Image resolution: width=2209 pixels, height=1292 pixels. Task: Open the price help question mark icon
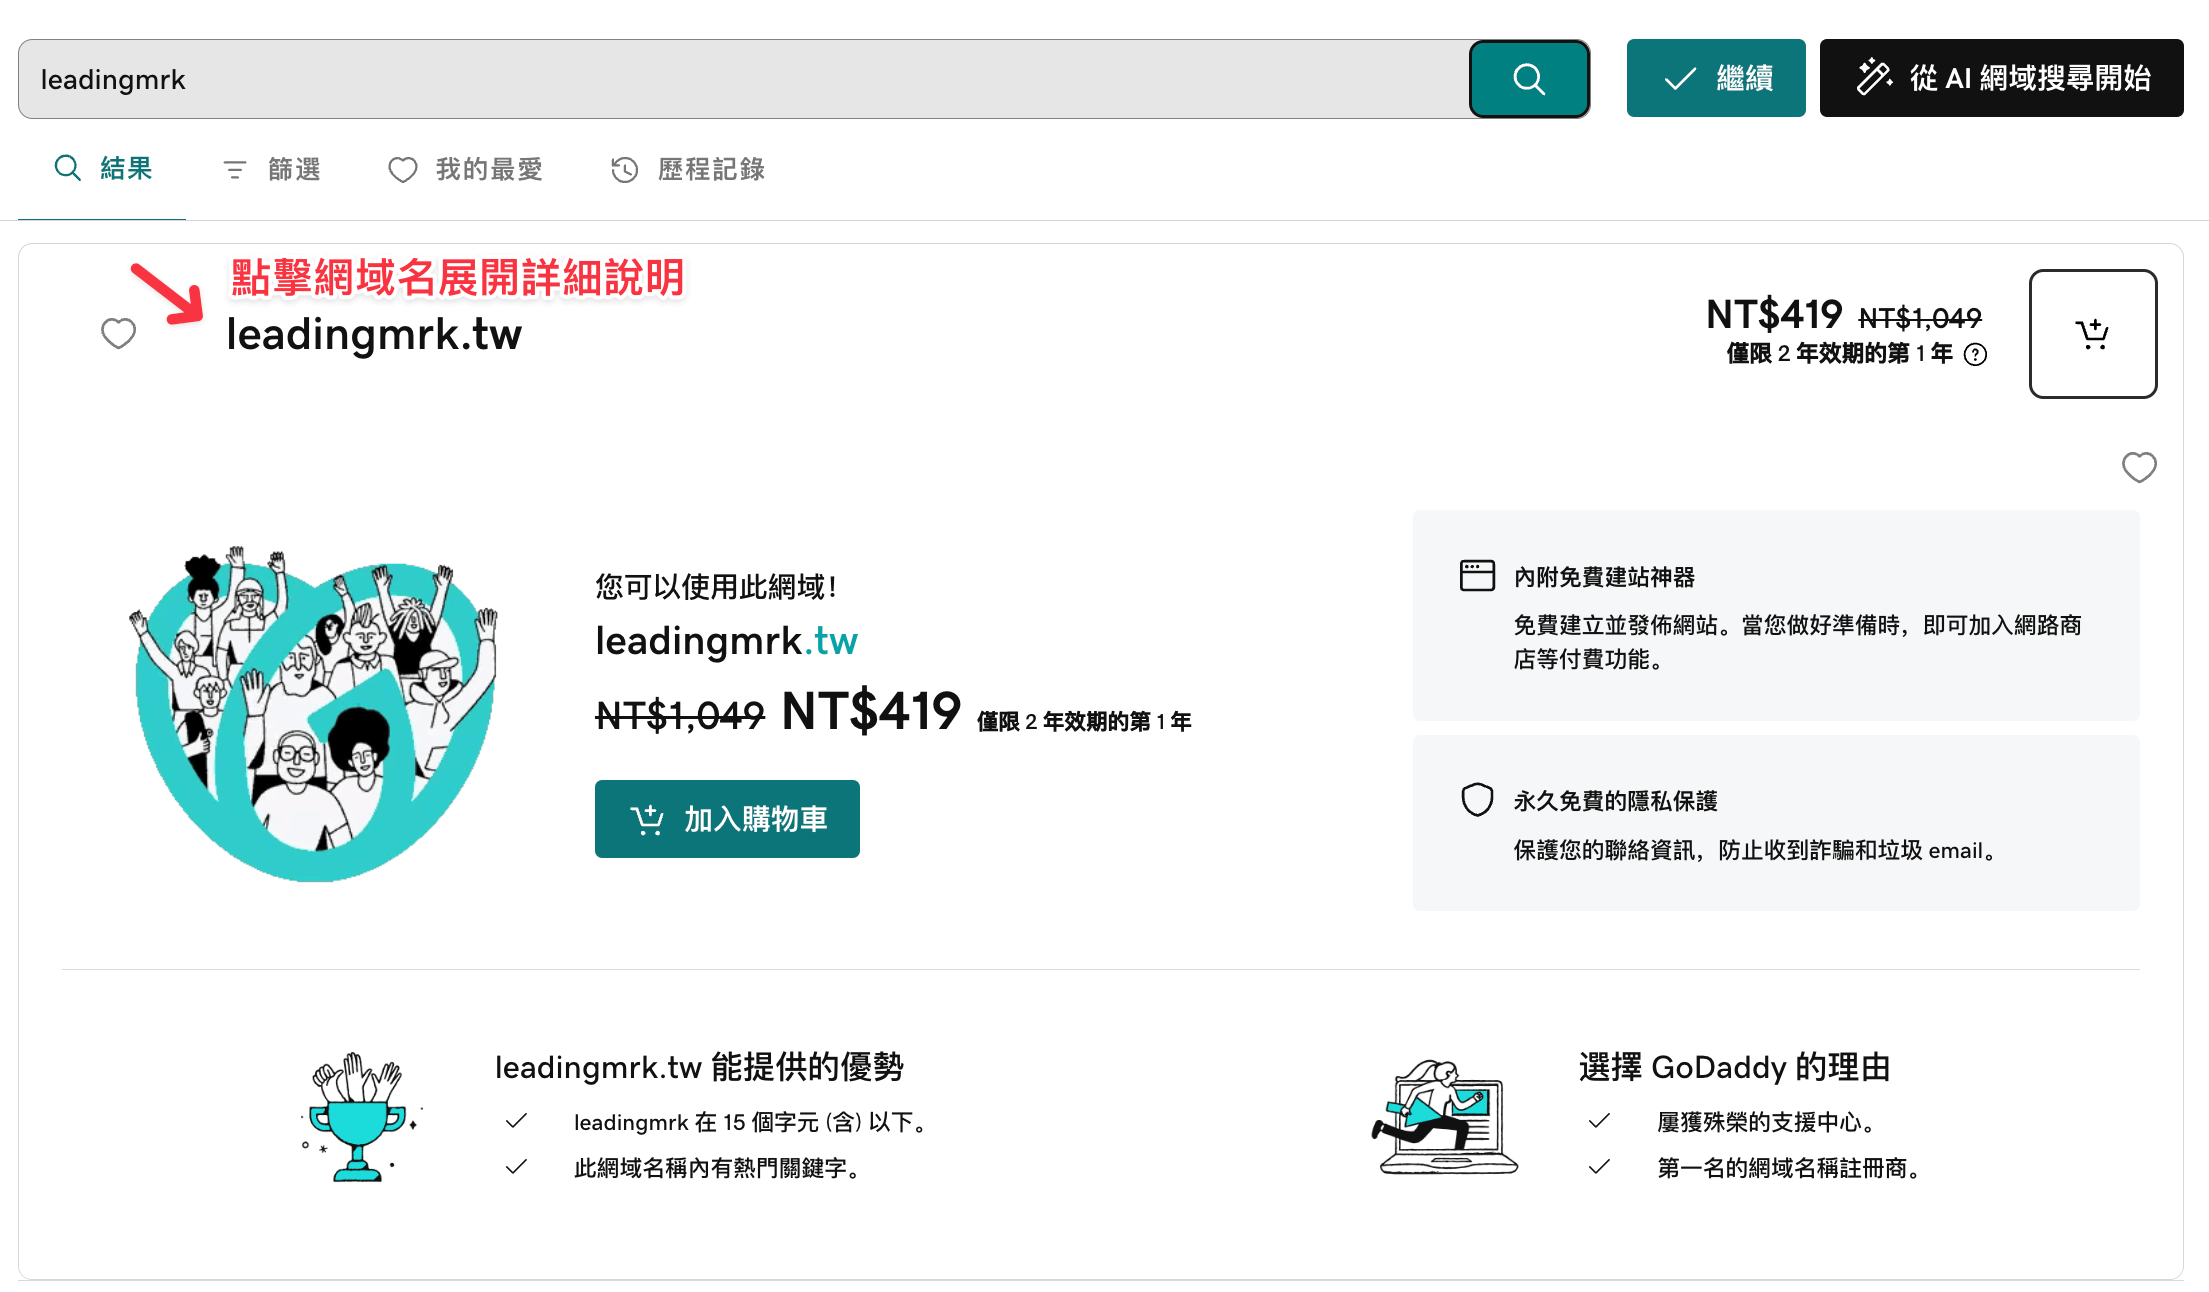click(x=1975, y=354)
